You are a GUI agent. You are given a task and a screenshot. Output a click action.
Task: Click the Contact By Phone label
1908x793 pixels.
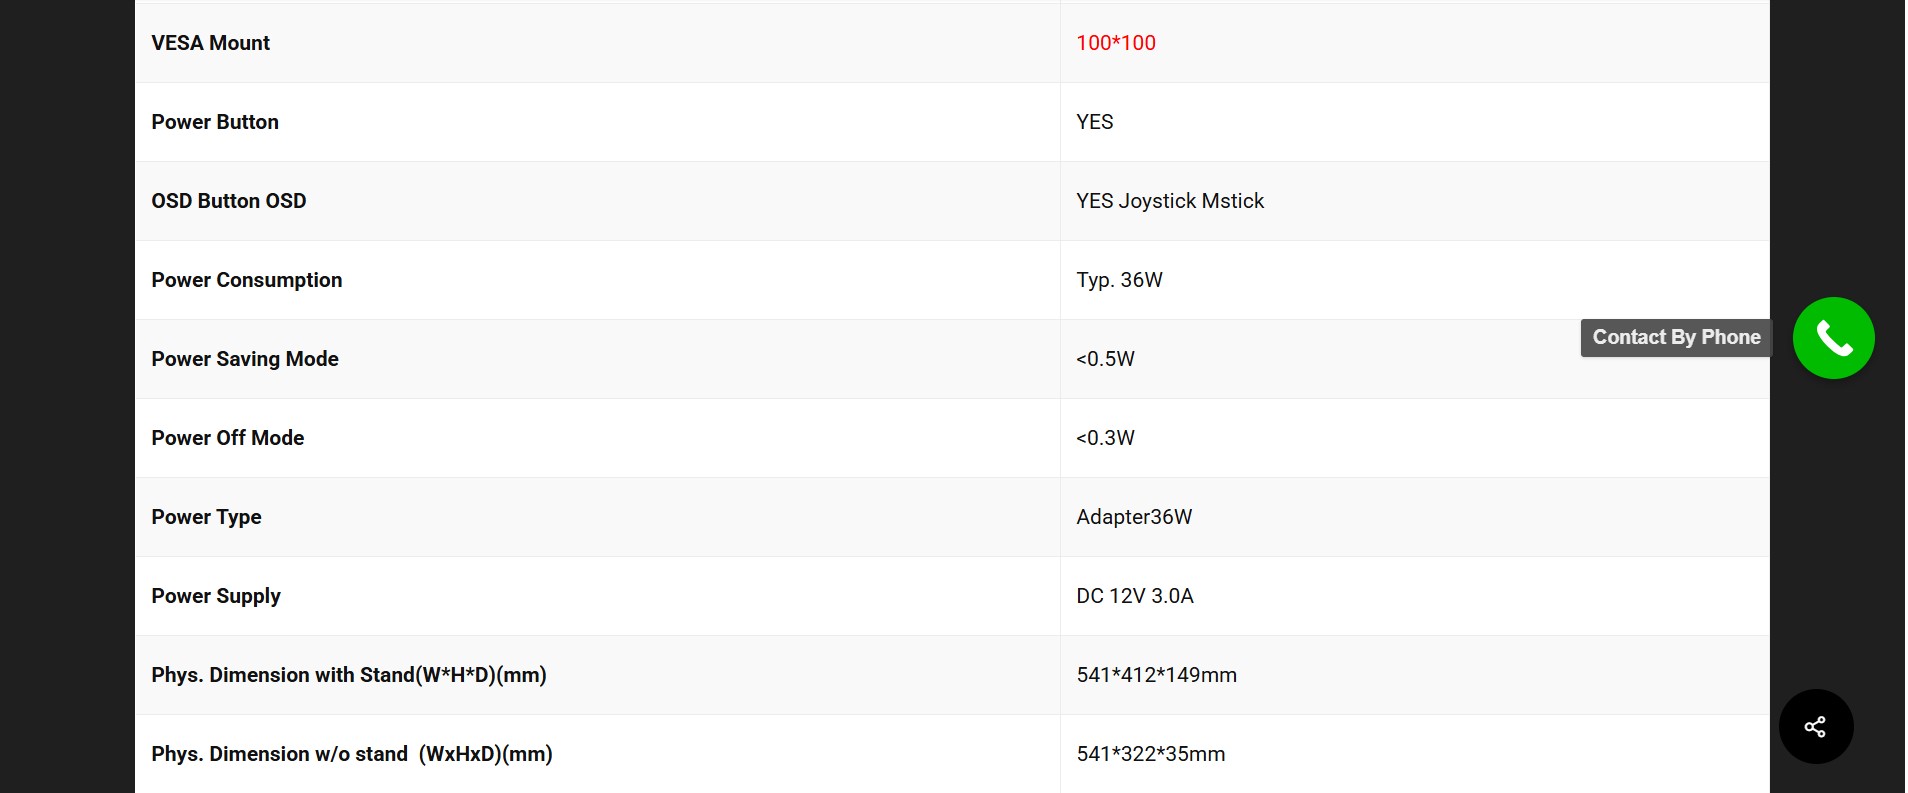1676,337
